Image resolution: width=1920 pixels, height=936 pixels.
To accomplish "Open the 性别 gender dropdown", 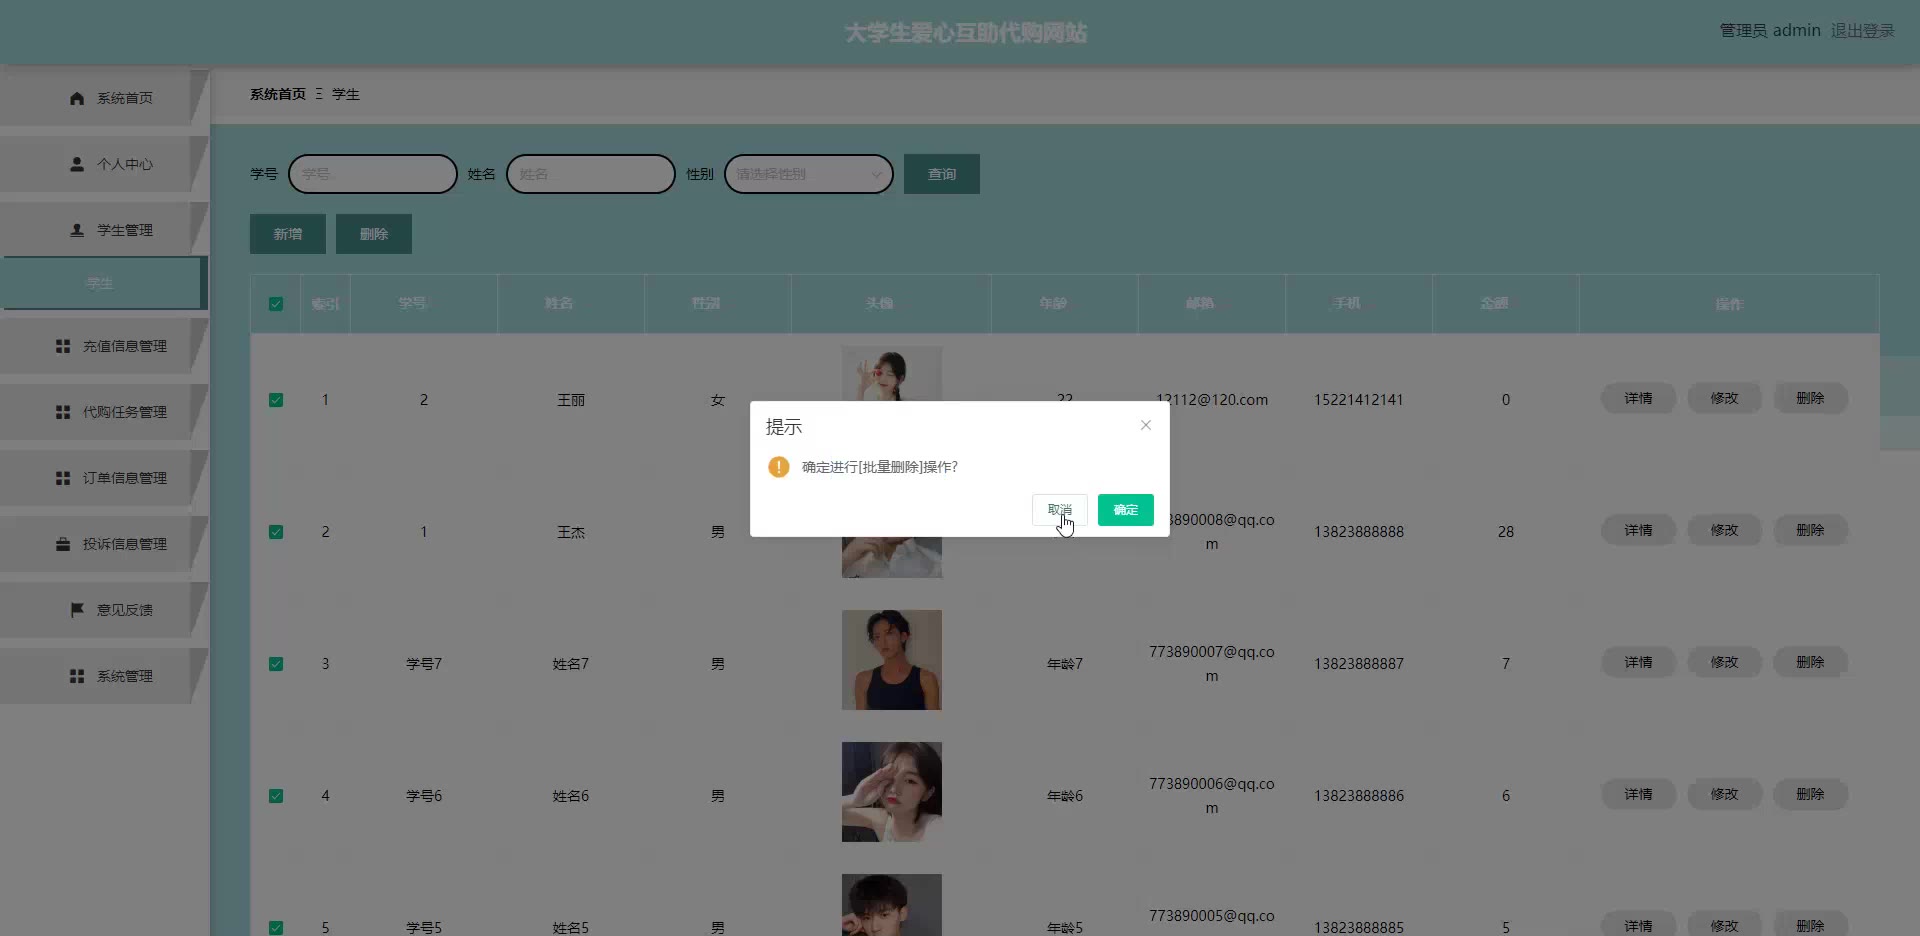I will click(809, 174).
